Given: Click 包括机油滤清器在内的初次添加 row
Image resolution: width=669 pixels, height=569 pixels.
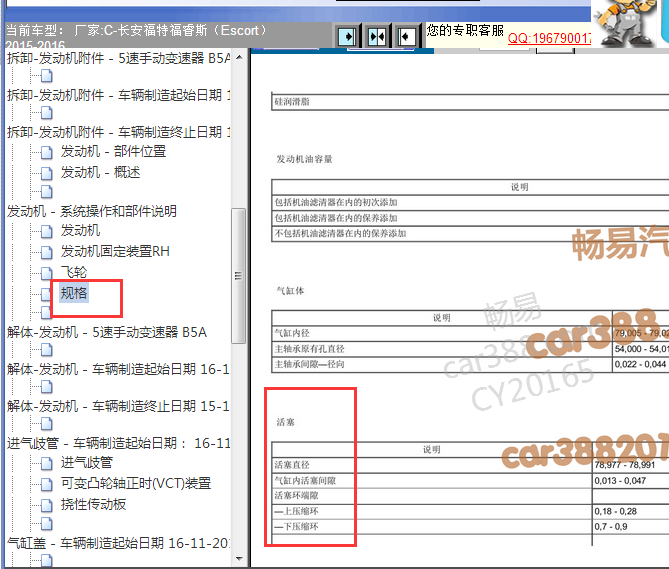Looking at the screenshot, I should pyautogui.click(x=470, y=203).
